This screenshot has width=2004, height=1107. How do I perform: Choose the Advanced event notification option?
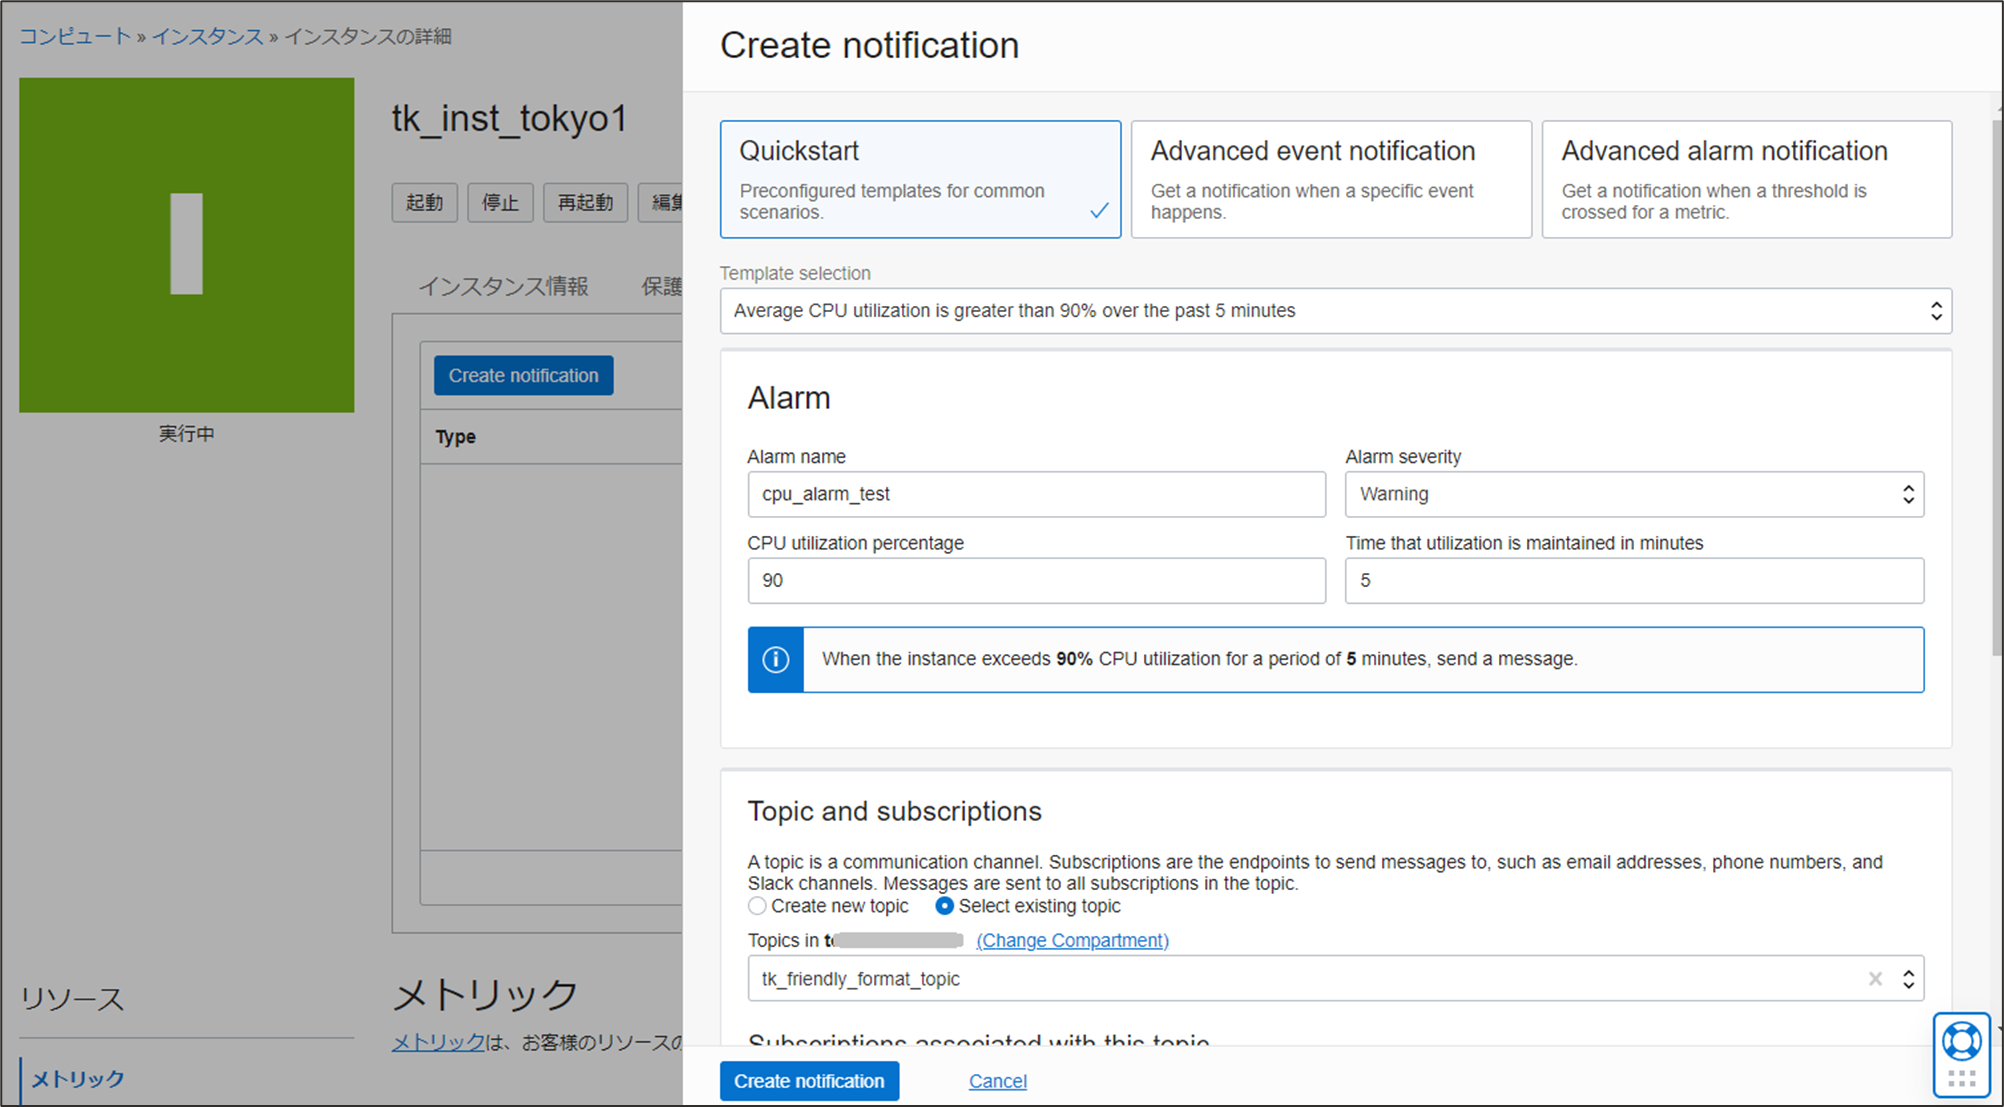1330,179
